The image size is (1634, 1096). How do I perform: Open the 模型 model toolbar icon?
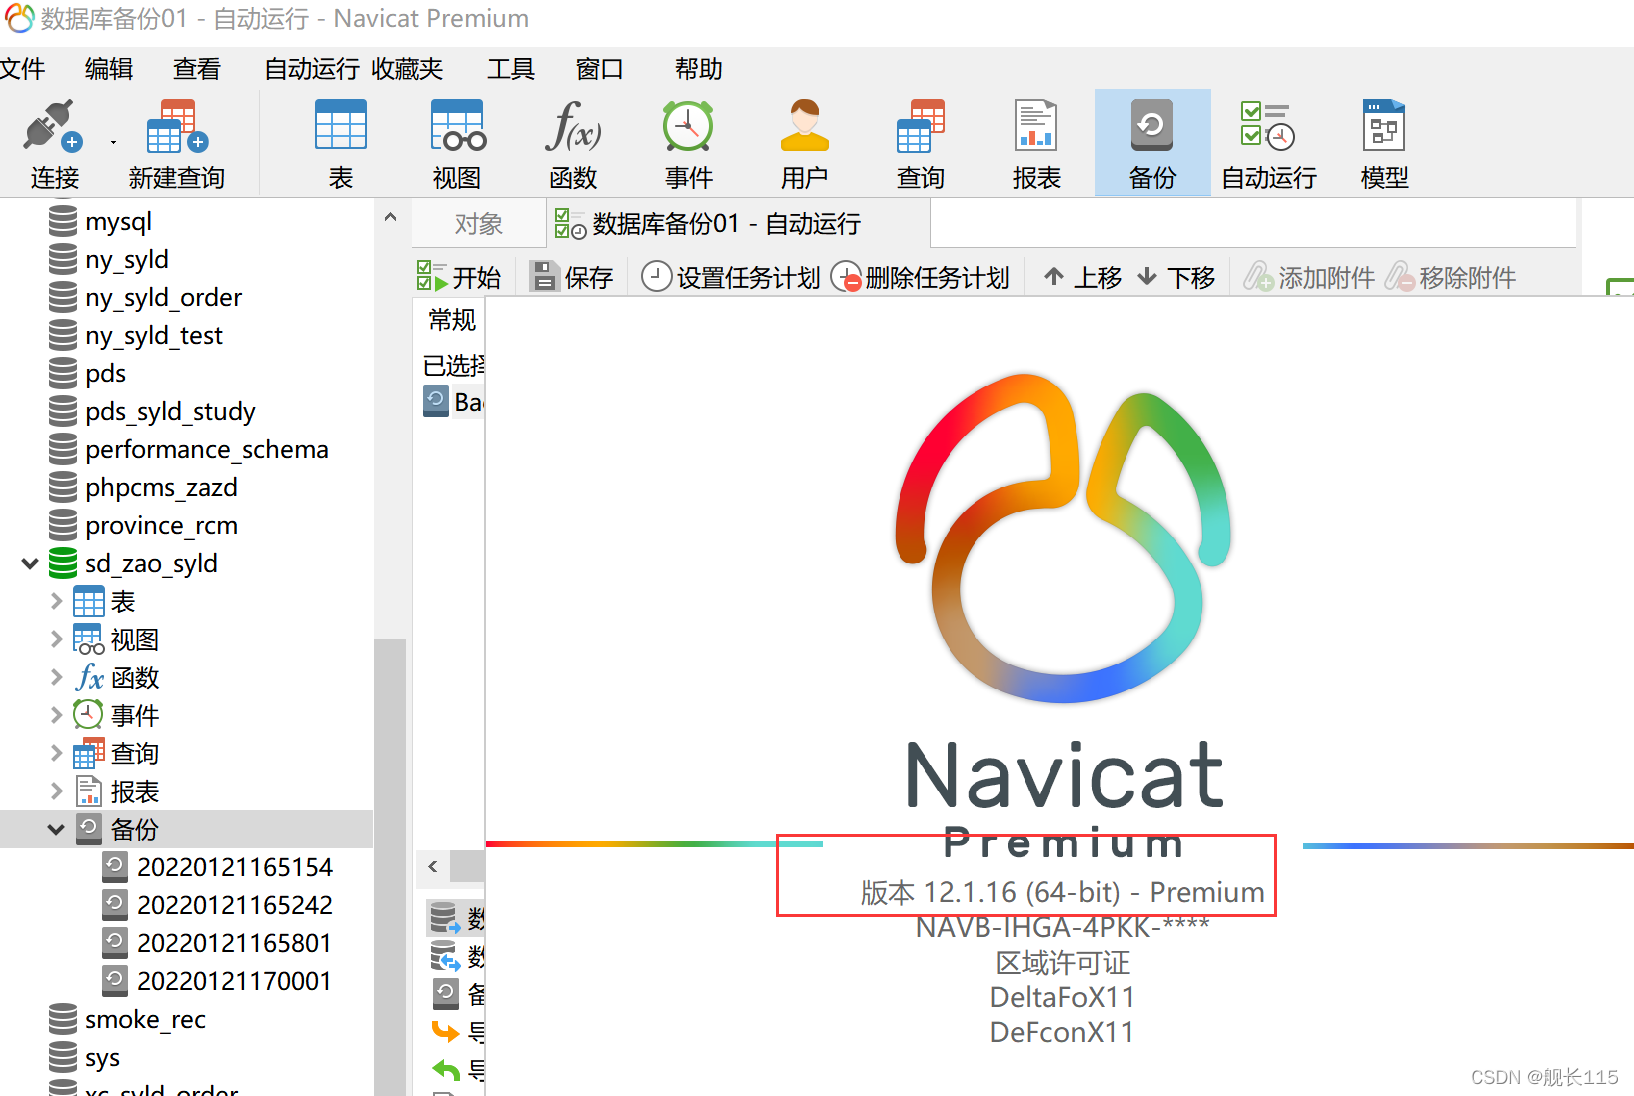[x=1385, y=144]
